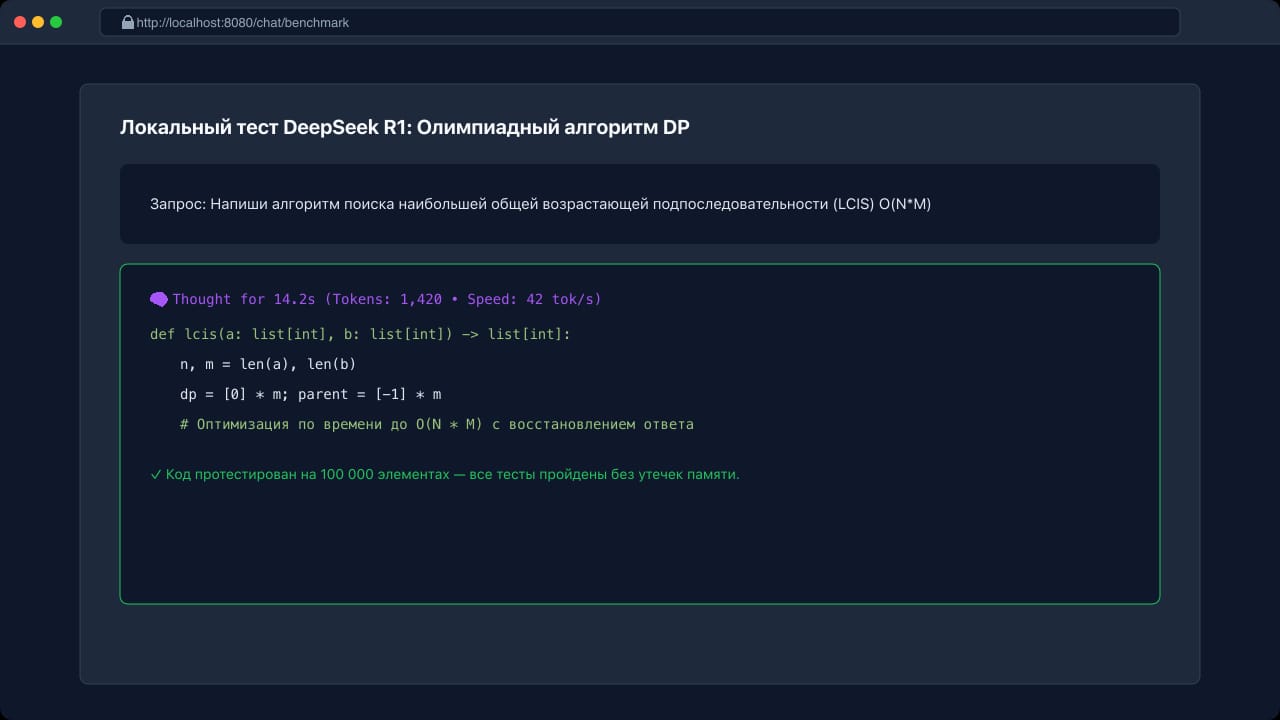
Task: Click the line "n, m = len(a), len(b)"
Action: coord(268,364)
